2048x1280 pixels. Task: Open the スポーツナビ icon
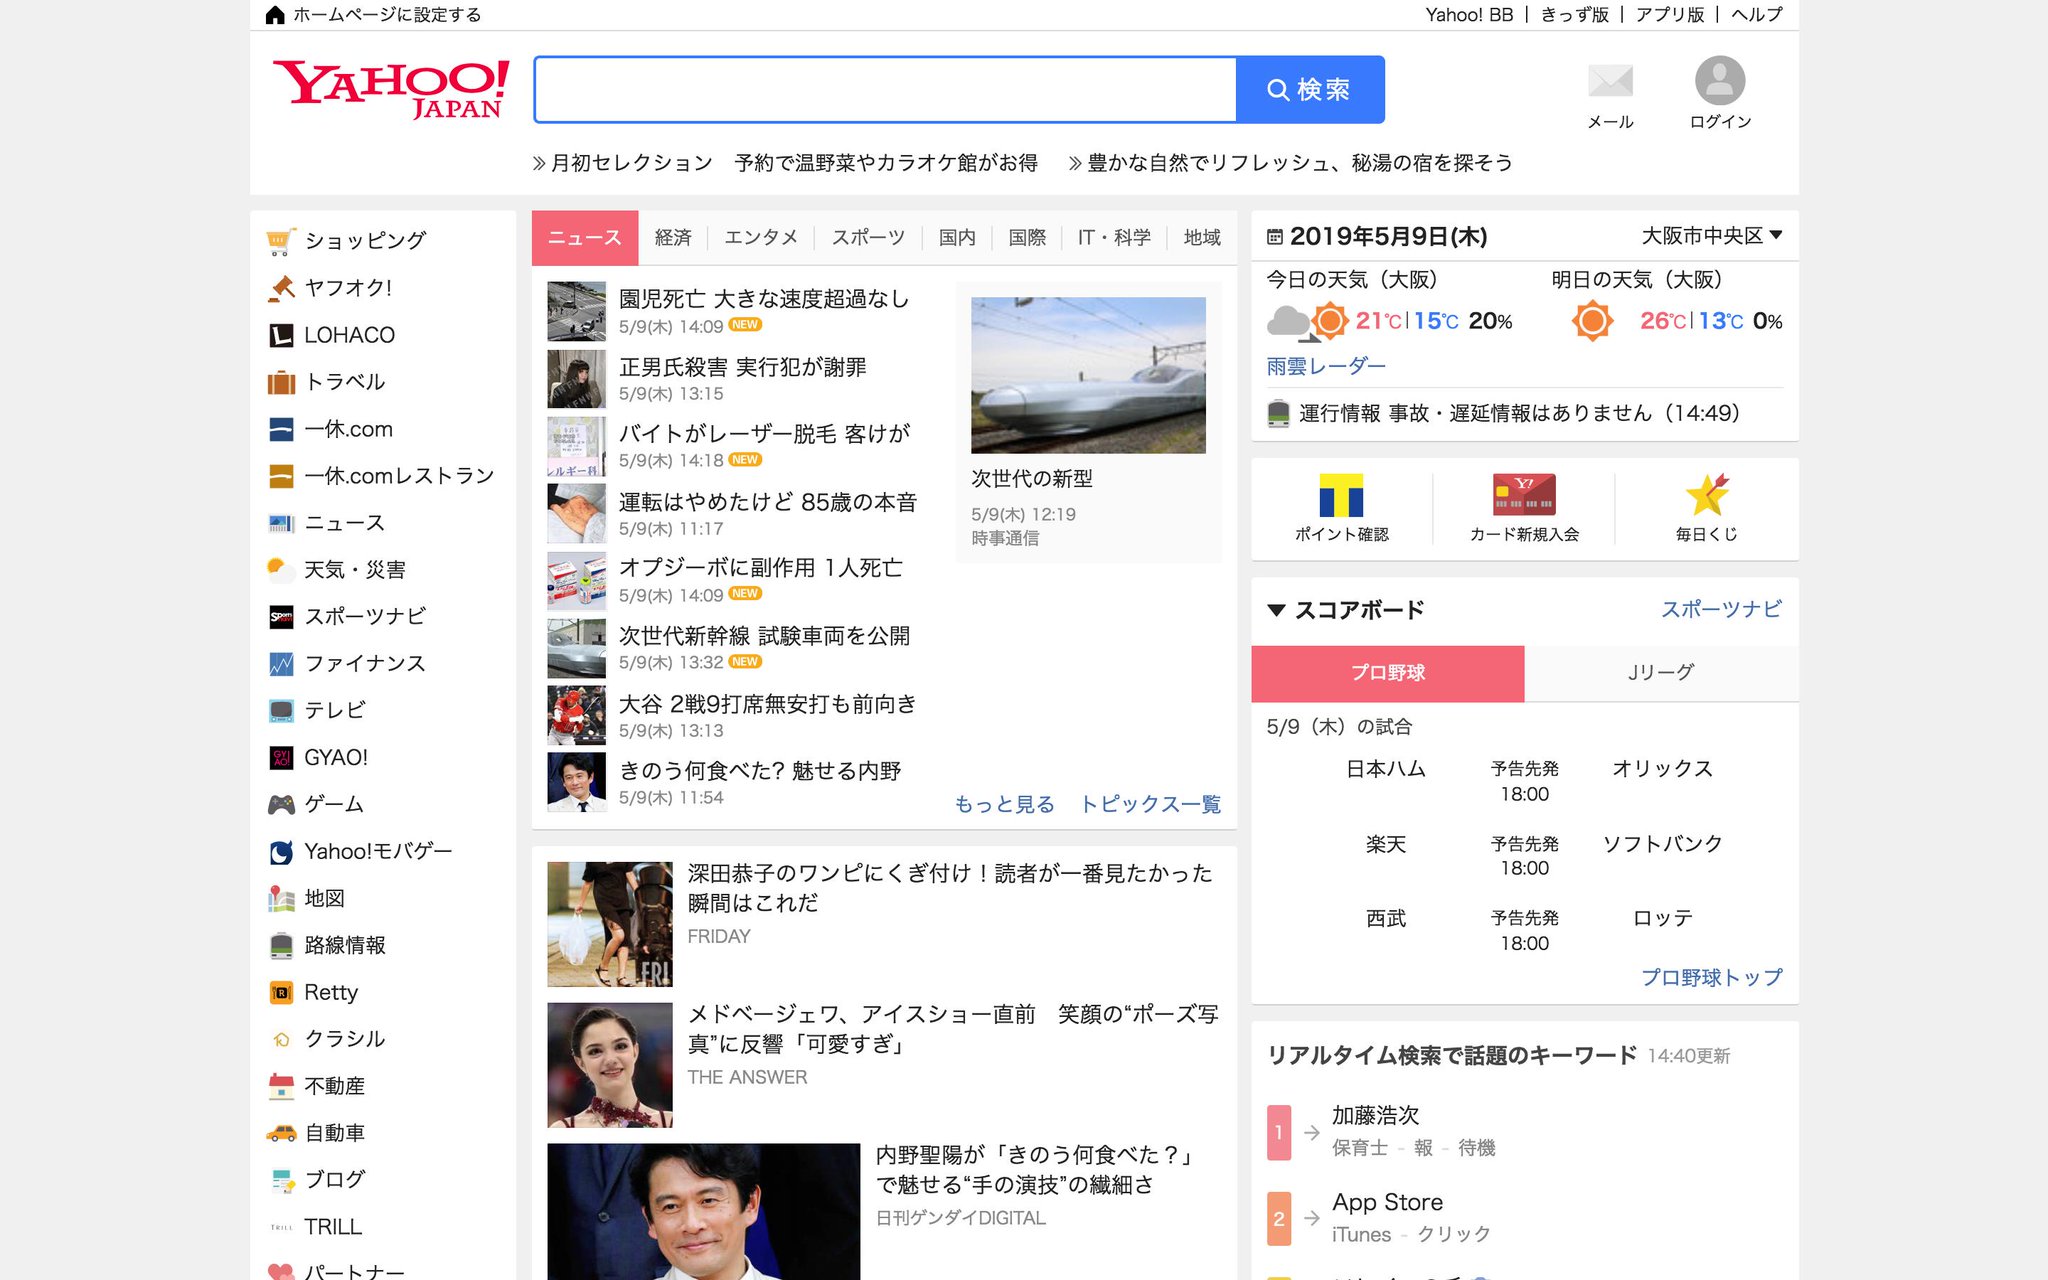click(x=281, y=617)
